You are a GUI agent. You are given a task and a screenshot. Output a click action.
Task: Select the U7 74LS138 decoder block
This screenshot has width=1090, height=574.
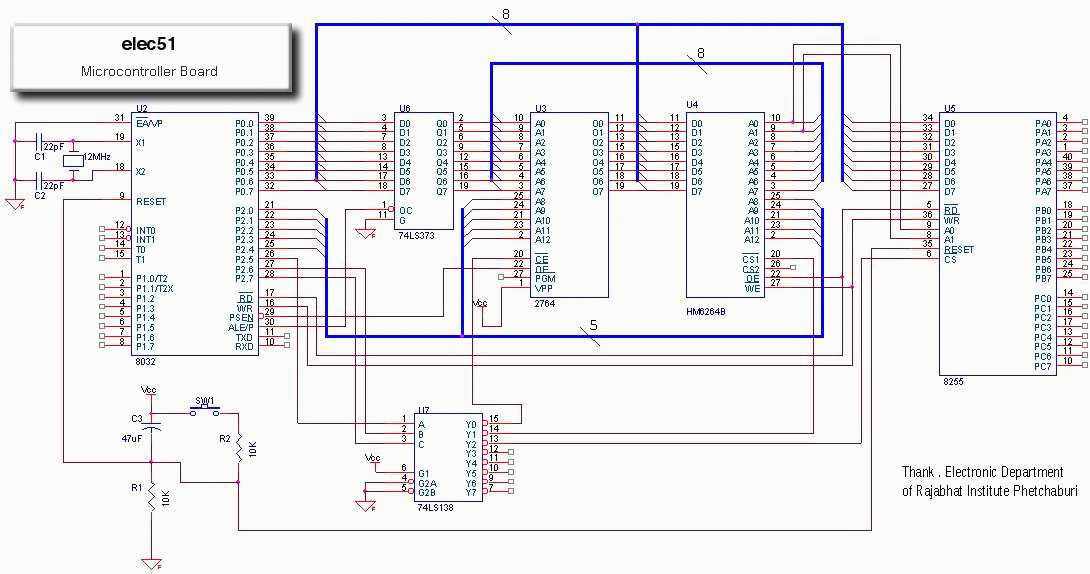tap(448, 457)
